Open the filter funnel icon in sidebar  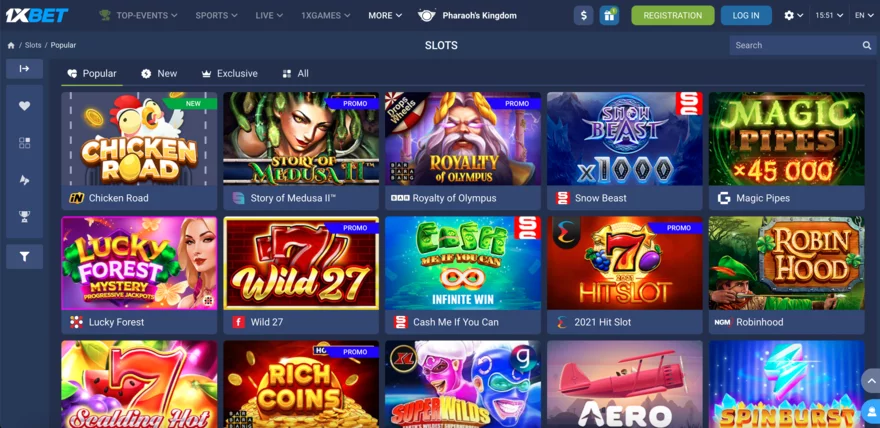pyautogui.click(x=24, y=256)
